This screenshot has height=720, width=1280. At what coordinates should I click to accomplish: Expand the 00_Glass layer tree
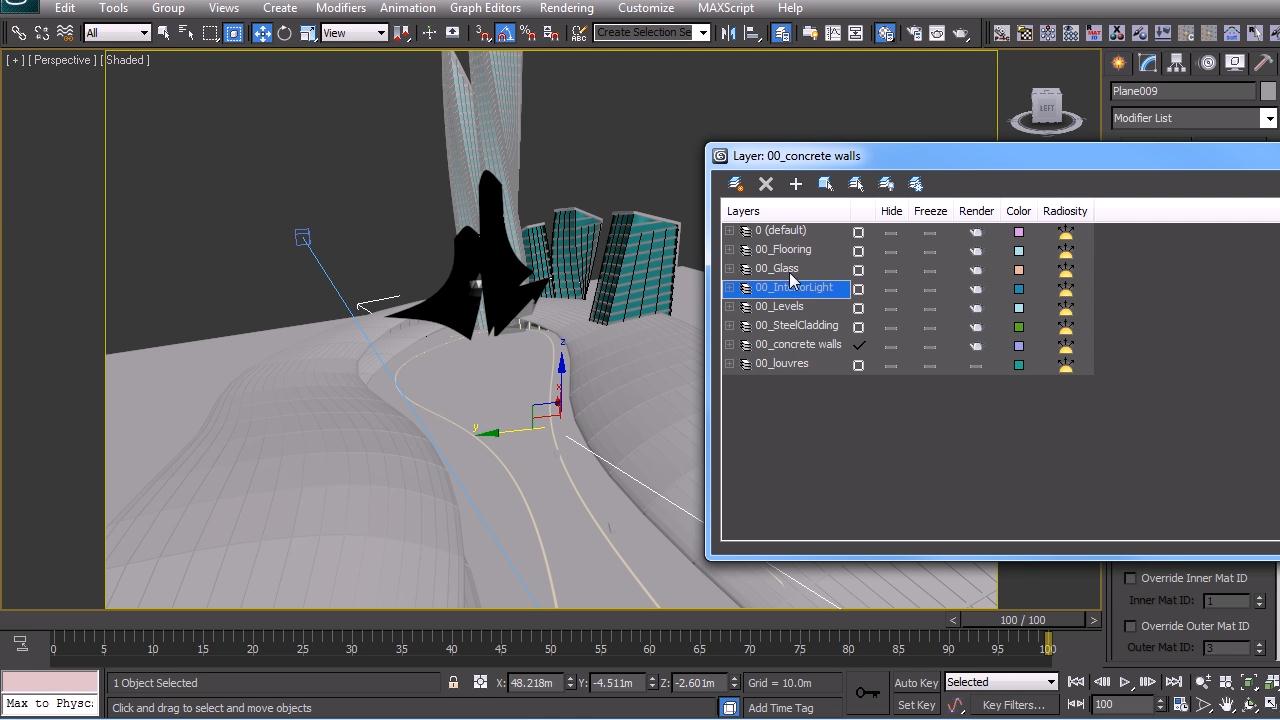click(x=729, y=269)
